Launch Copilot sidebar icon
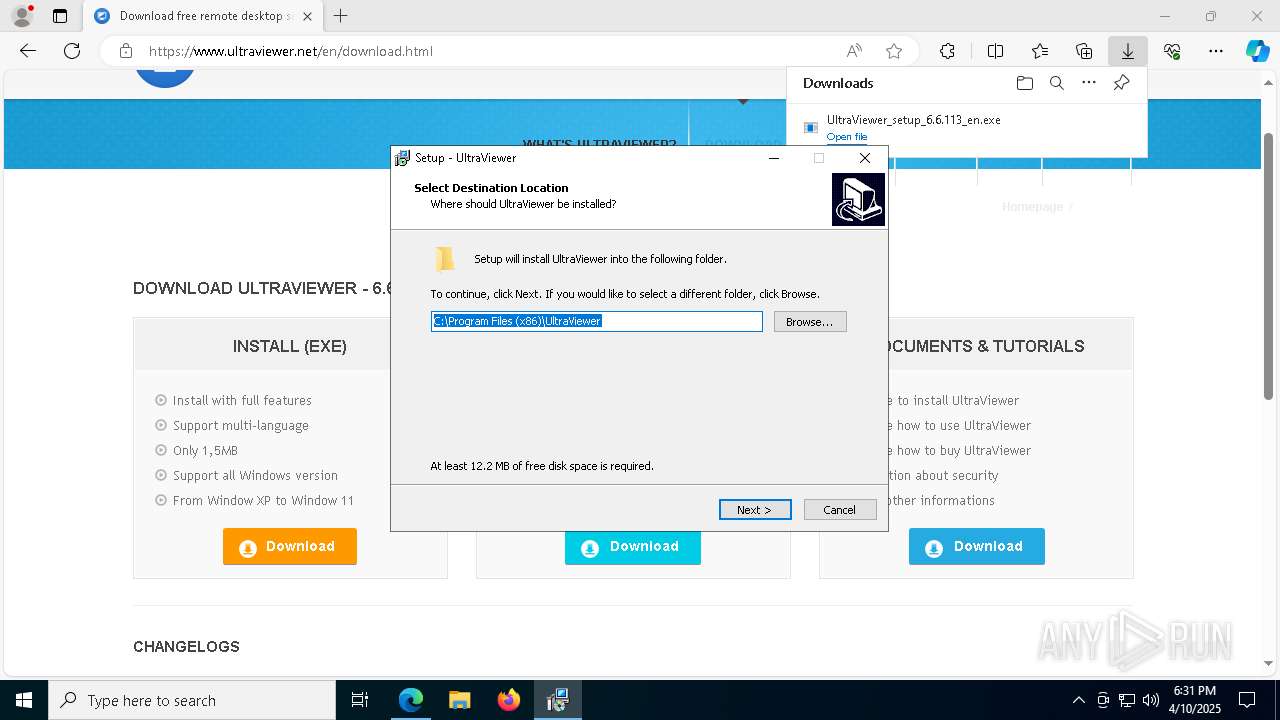 [x=1257, y=51]
